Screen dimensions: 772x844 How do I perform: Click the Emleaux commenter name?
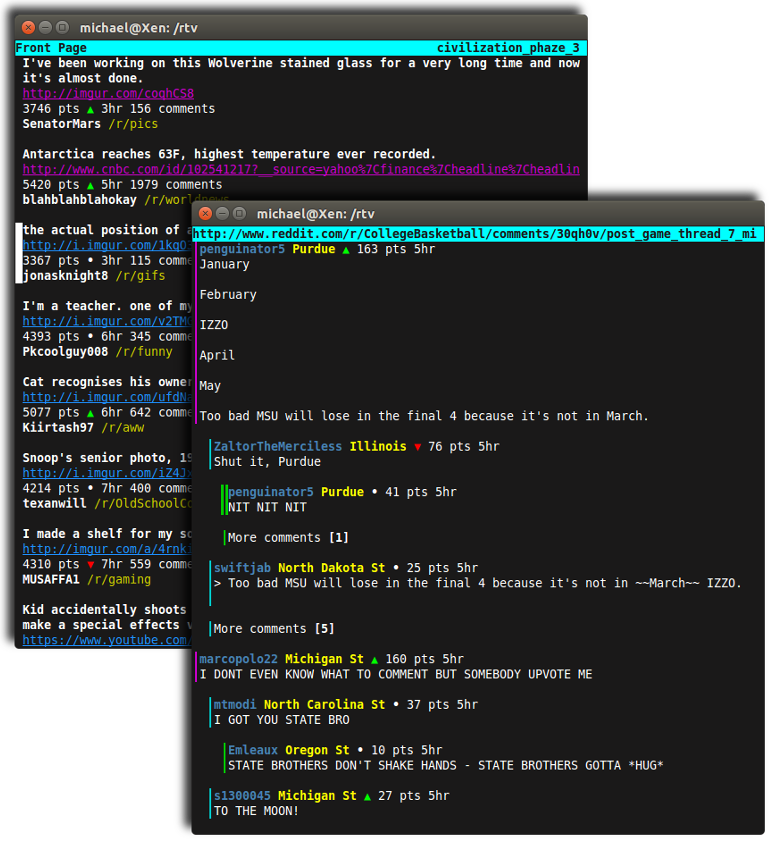252,750
